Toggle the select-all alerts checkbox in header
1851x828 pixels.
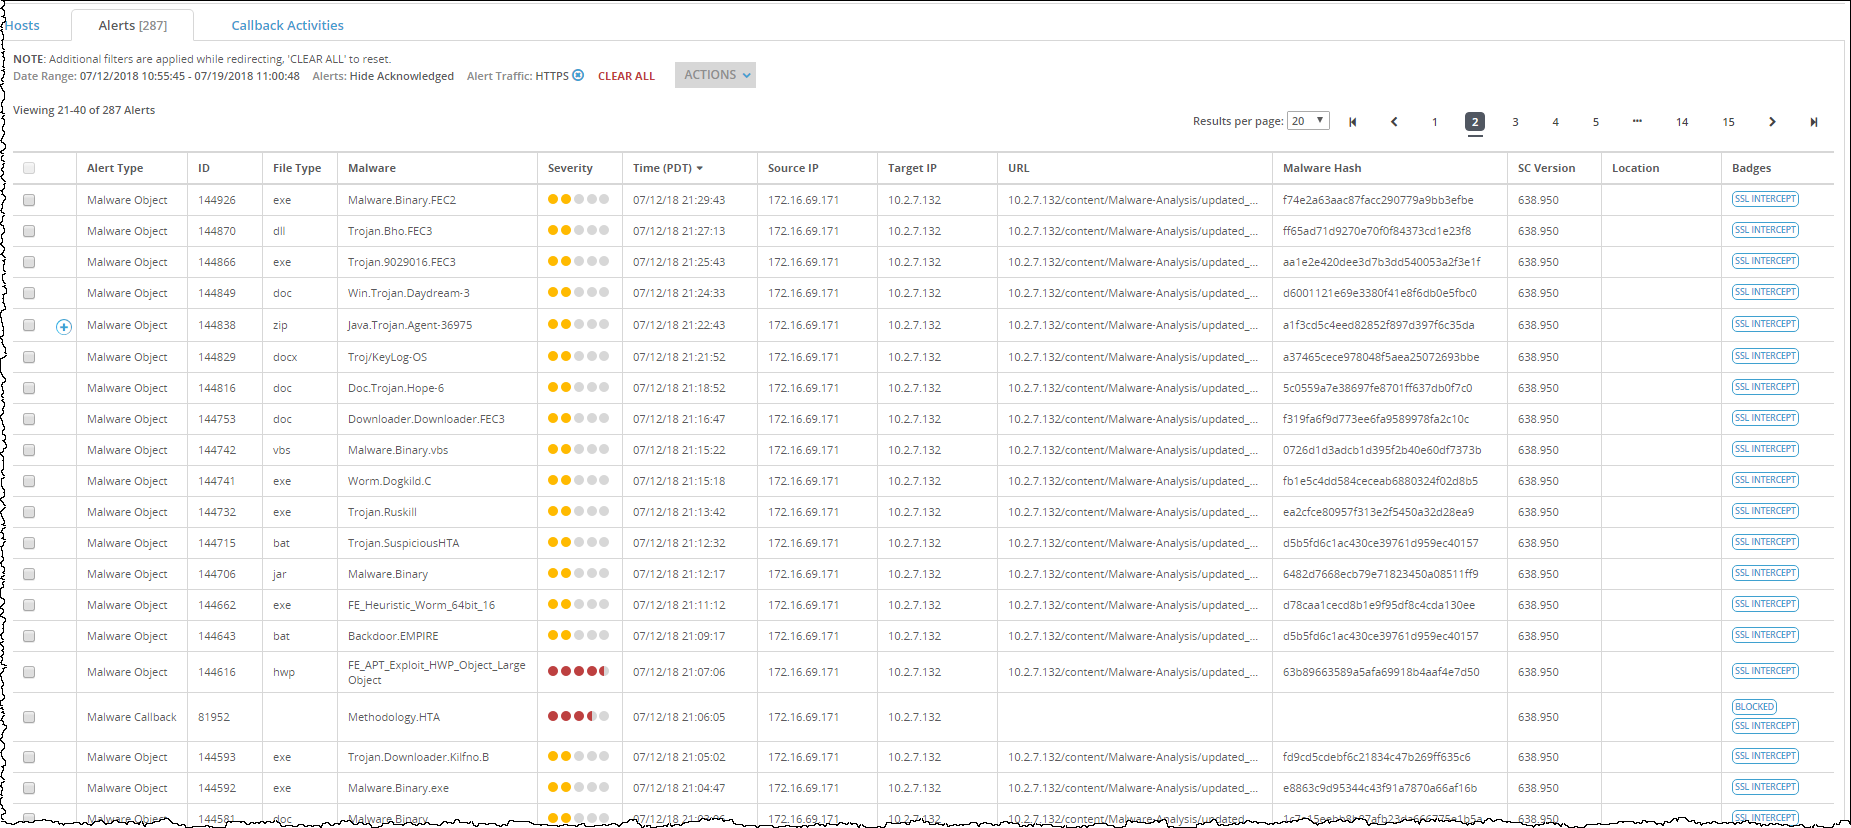tap(29, 168)
